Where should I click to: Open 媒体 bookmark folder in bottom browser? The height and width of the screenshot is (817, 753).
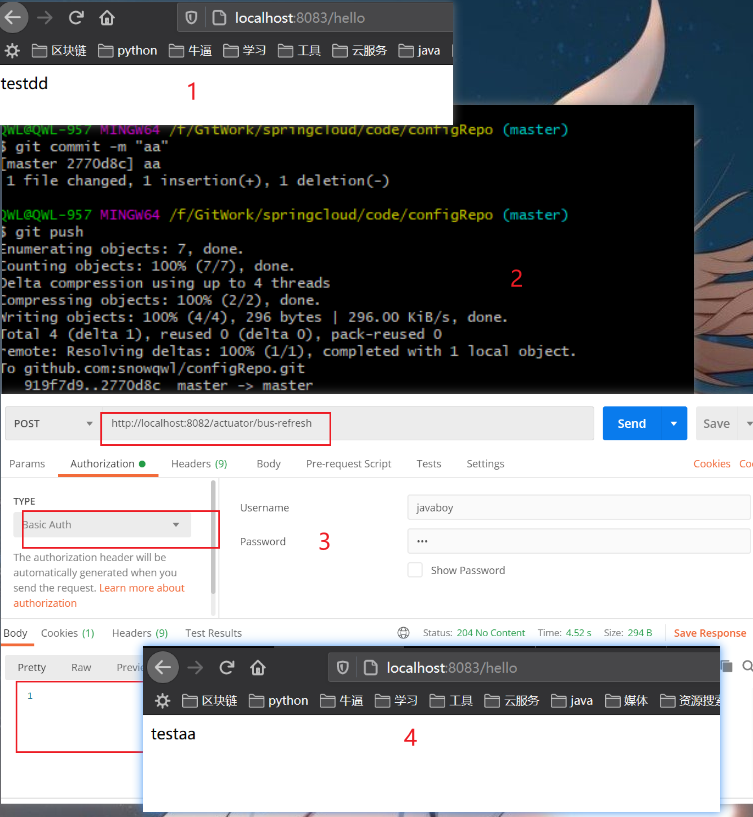pos(626,701)
